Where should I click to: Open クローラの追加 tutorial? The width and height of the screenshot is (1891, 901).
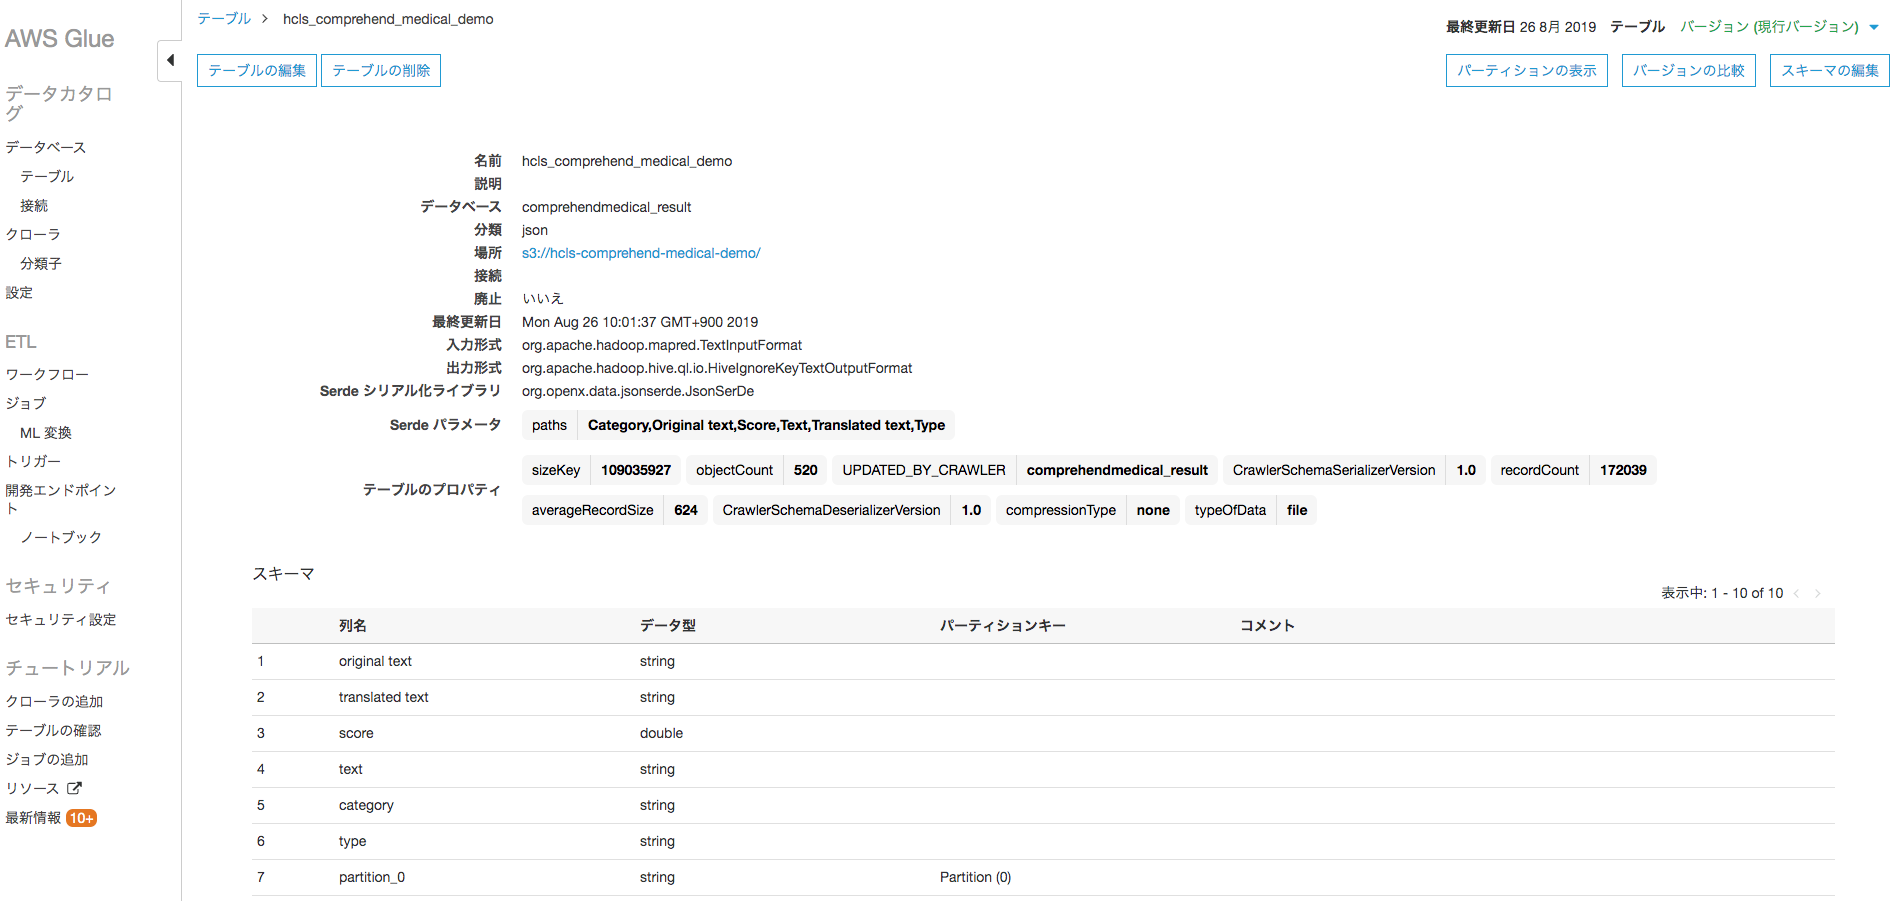[x=54, y=701]
